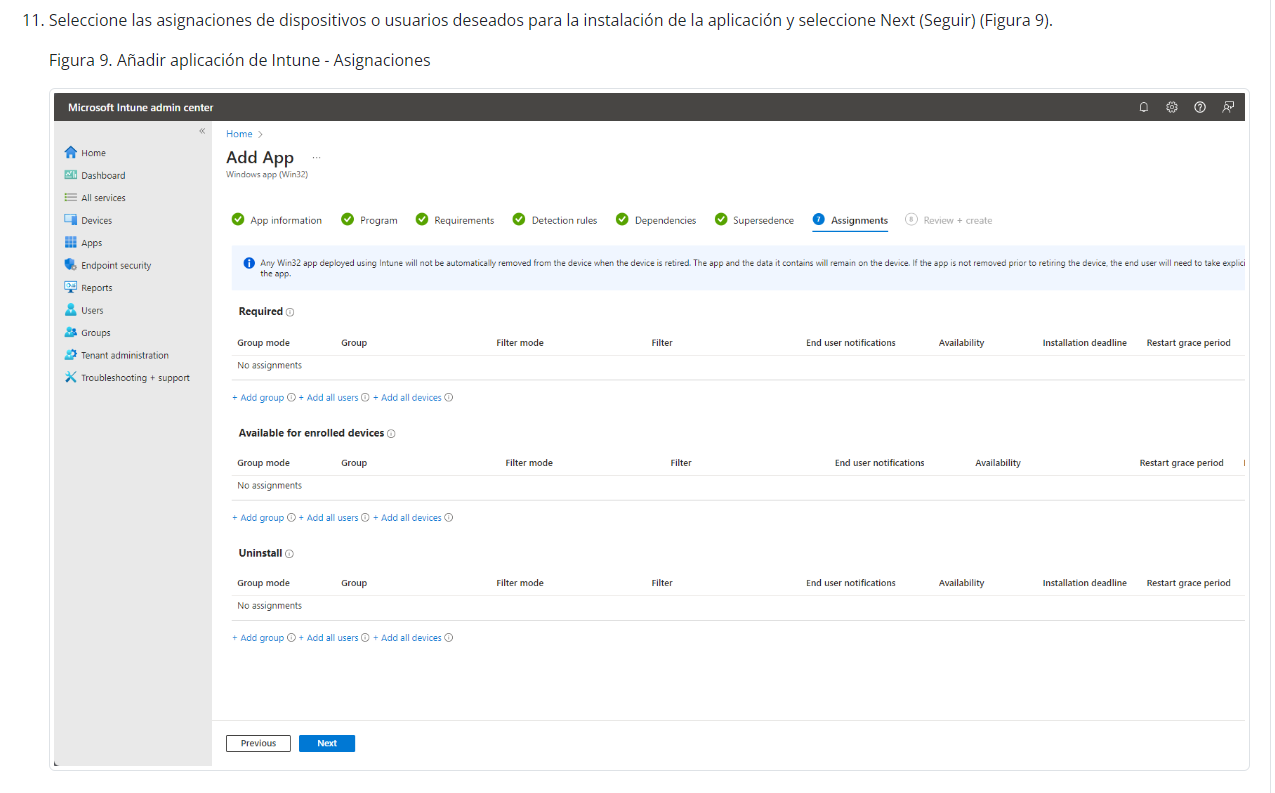The width and height of the screenshot is (1275, 793).
Task: Open Troubleshooting + support in sidebar
Action: click(127, 378)
